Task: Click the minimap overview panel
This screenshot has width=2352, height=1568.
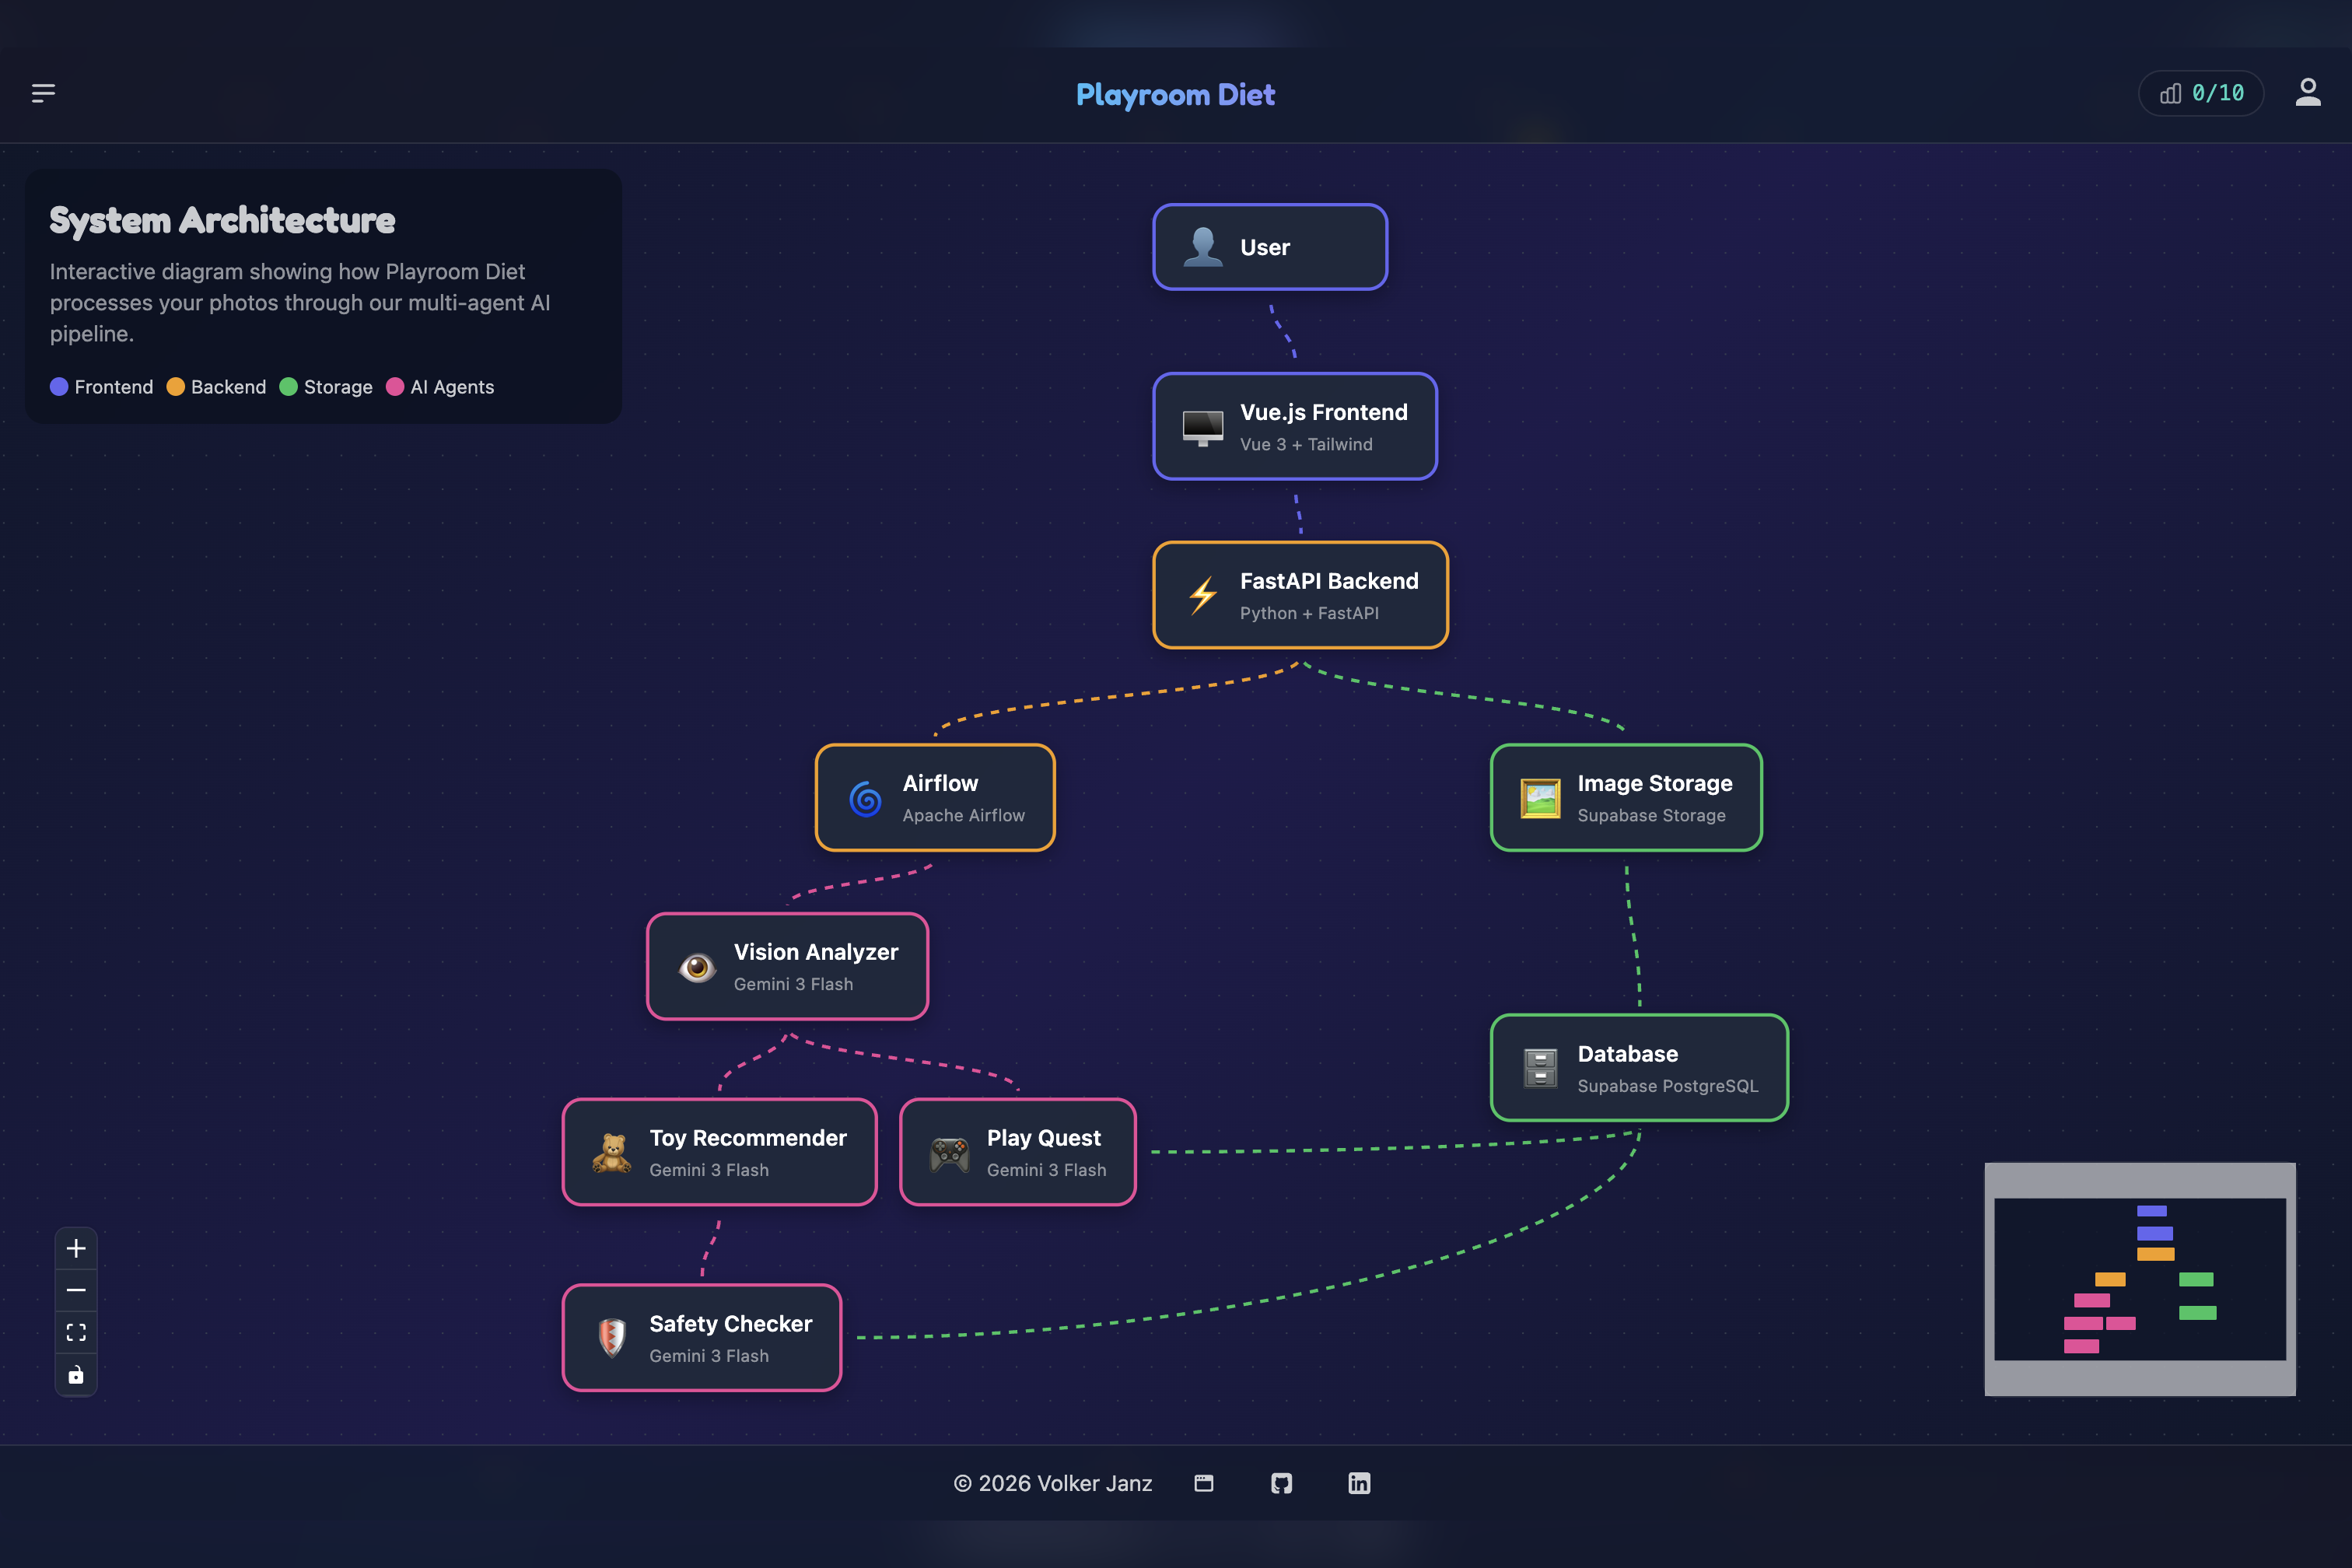Action: point(2140,1279)
